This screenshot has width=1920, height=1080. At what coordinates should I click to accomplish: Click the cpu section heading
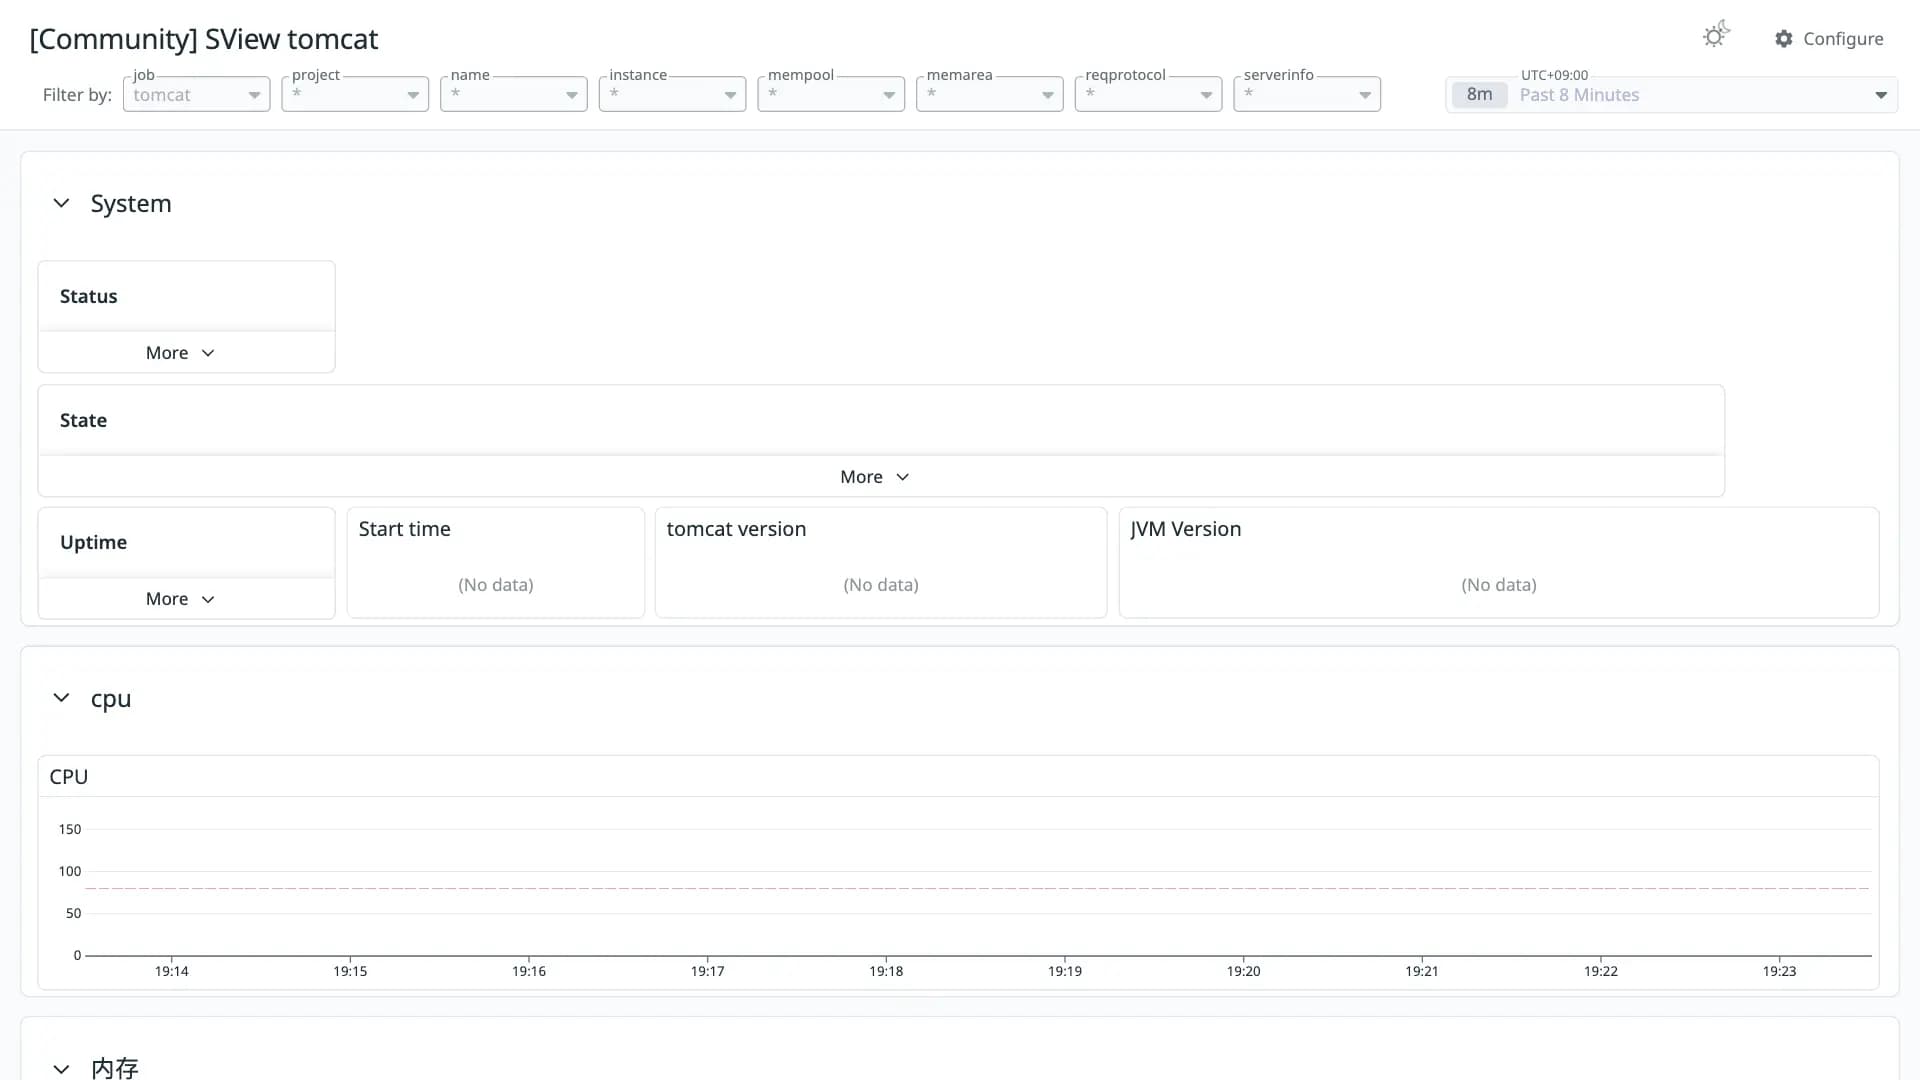tap(111, 699)
